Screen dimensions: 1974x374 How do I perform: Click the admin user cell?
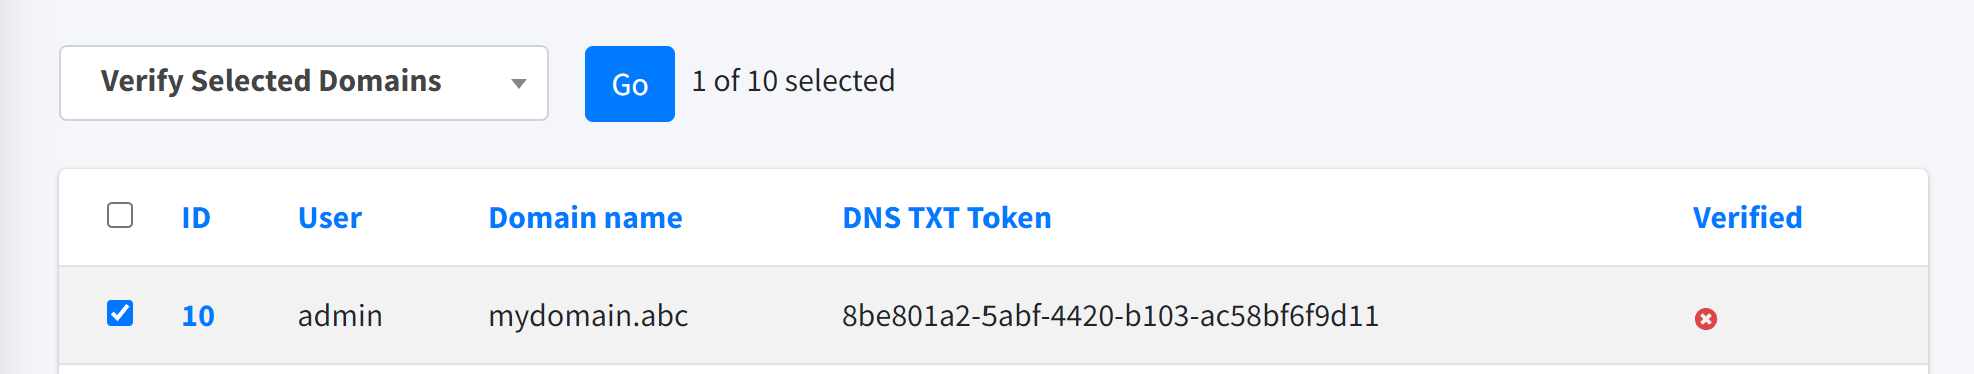pos(340,316)
